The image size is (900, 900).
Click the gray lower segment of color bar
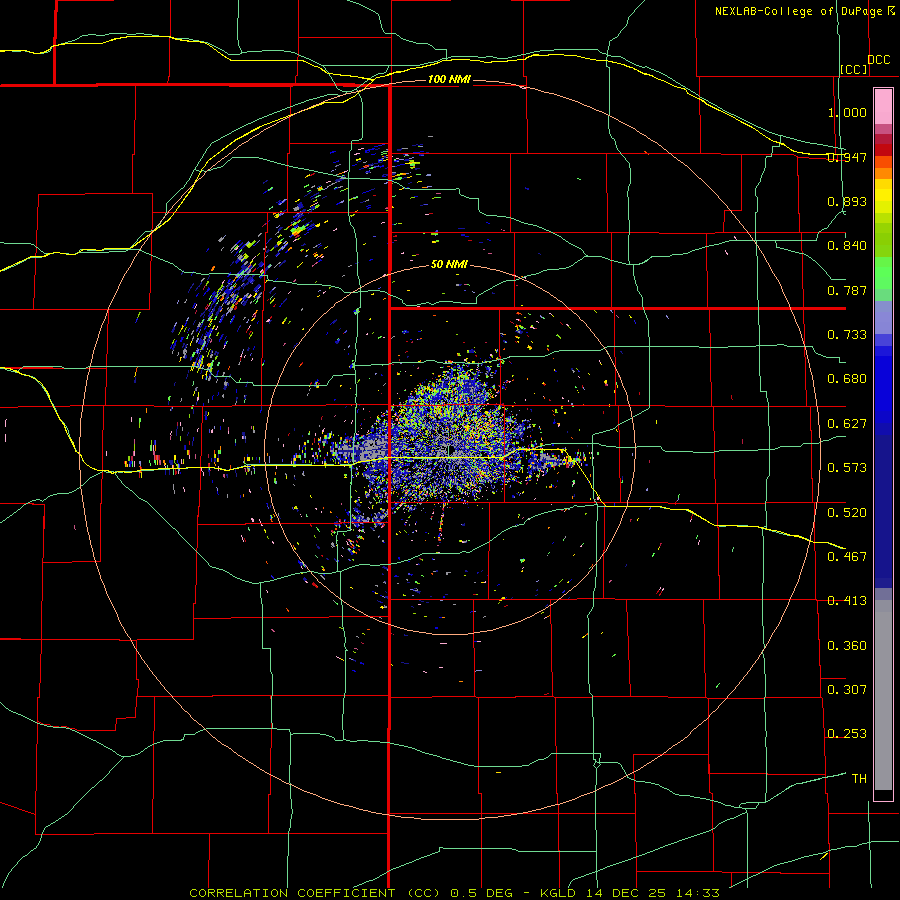pos(883,695)
